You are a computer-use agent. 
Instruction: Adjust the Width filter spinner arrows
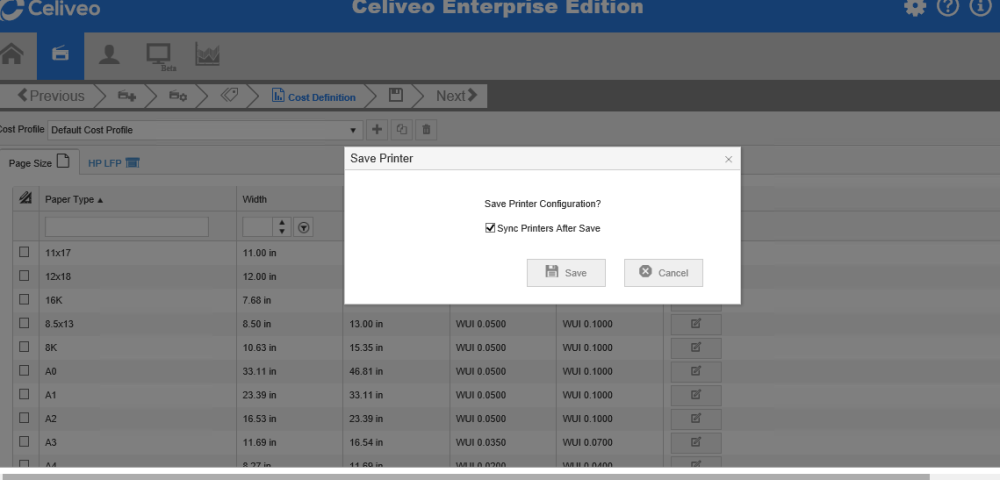pos(282,227)
